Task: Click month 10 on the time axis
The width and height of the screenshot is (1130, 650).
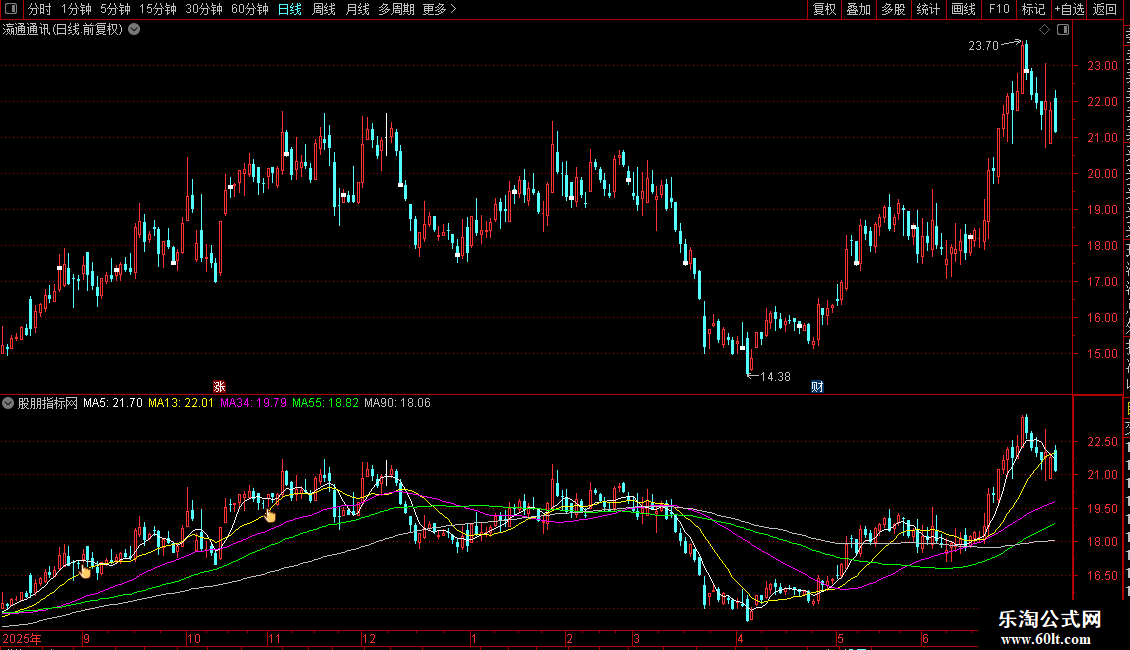Action: point(193,638)
